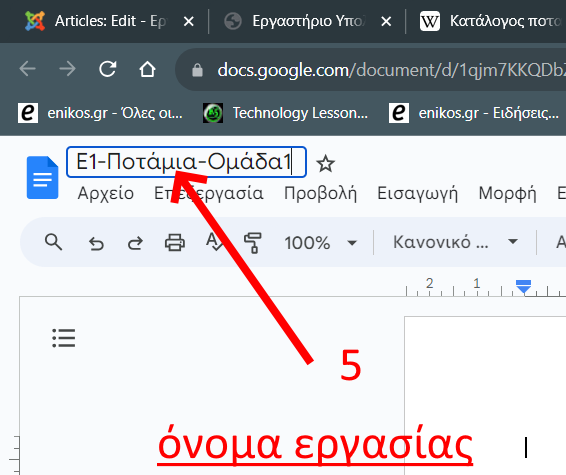The width and height of the screenshot is (566, 475).
Task: Close the Articles: Edit tab
Action: pos(188,22)
